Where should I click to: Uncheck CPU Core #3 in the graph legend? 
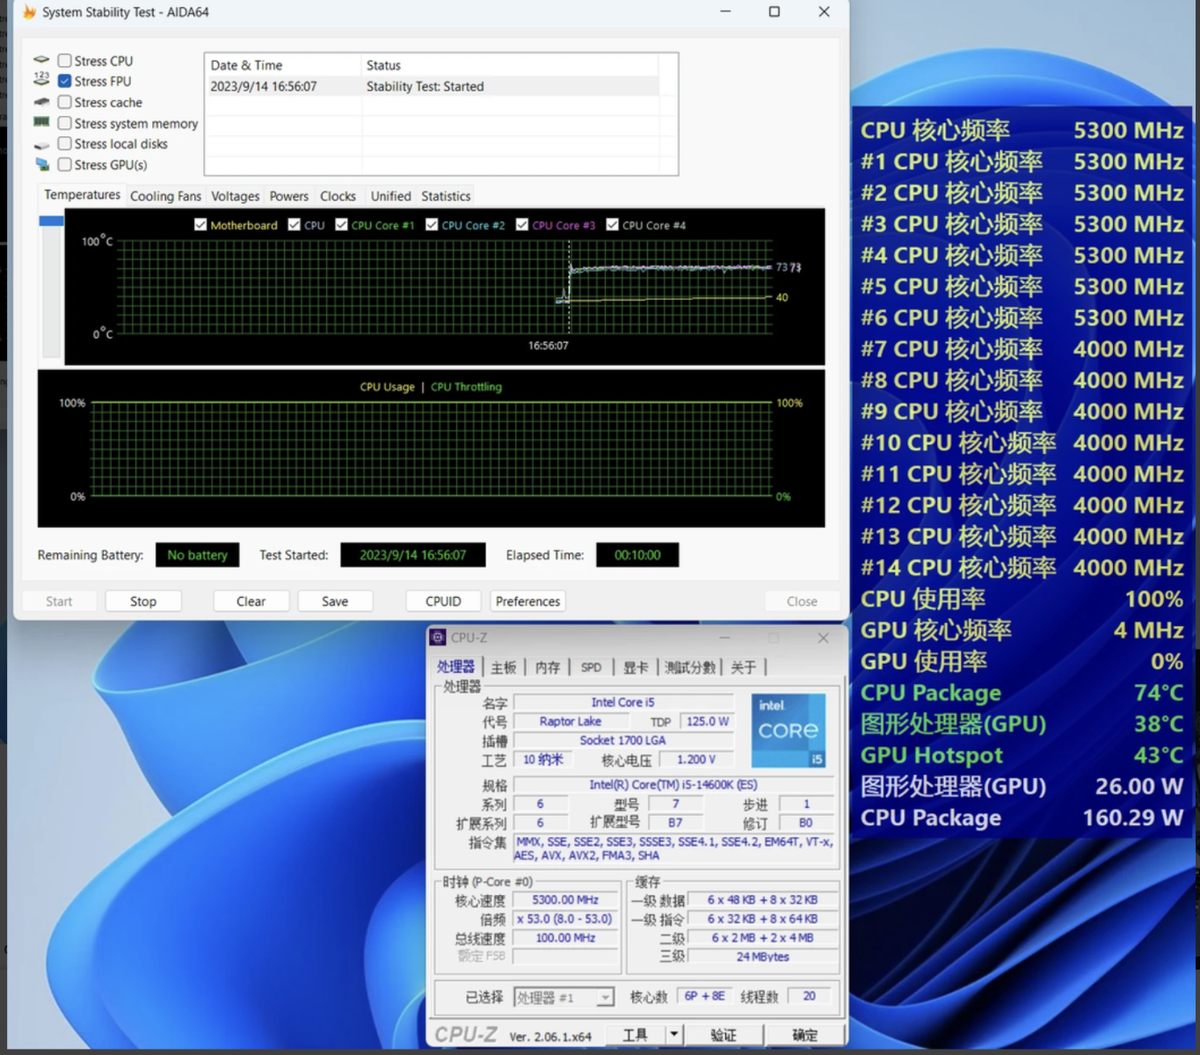coord(522,225)
